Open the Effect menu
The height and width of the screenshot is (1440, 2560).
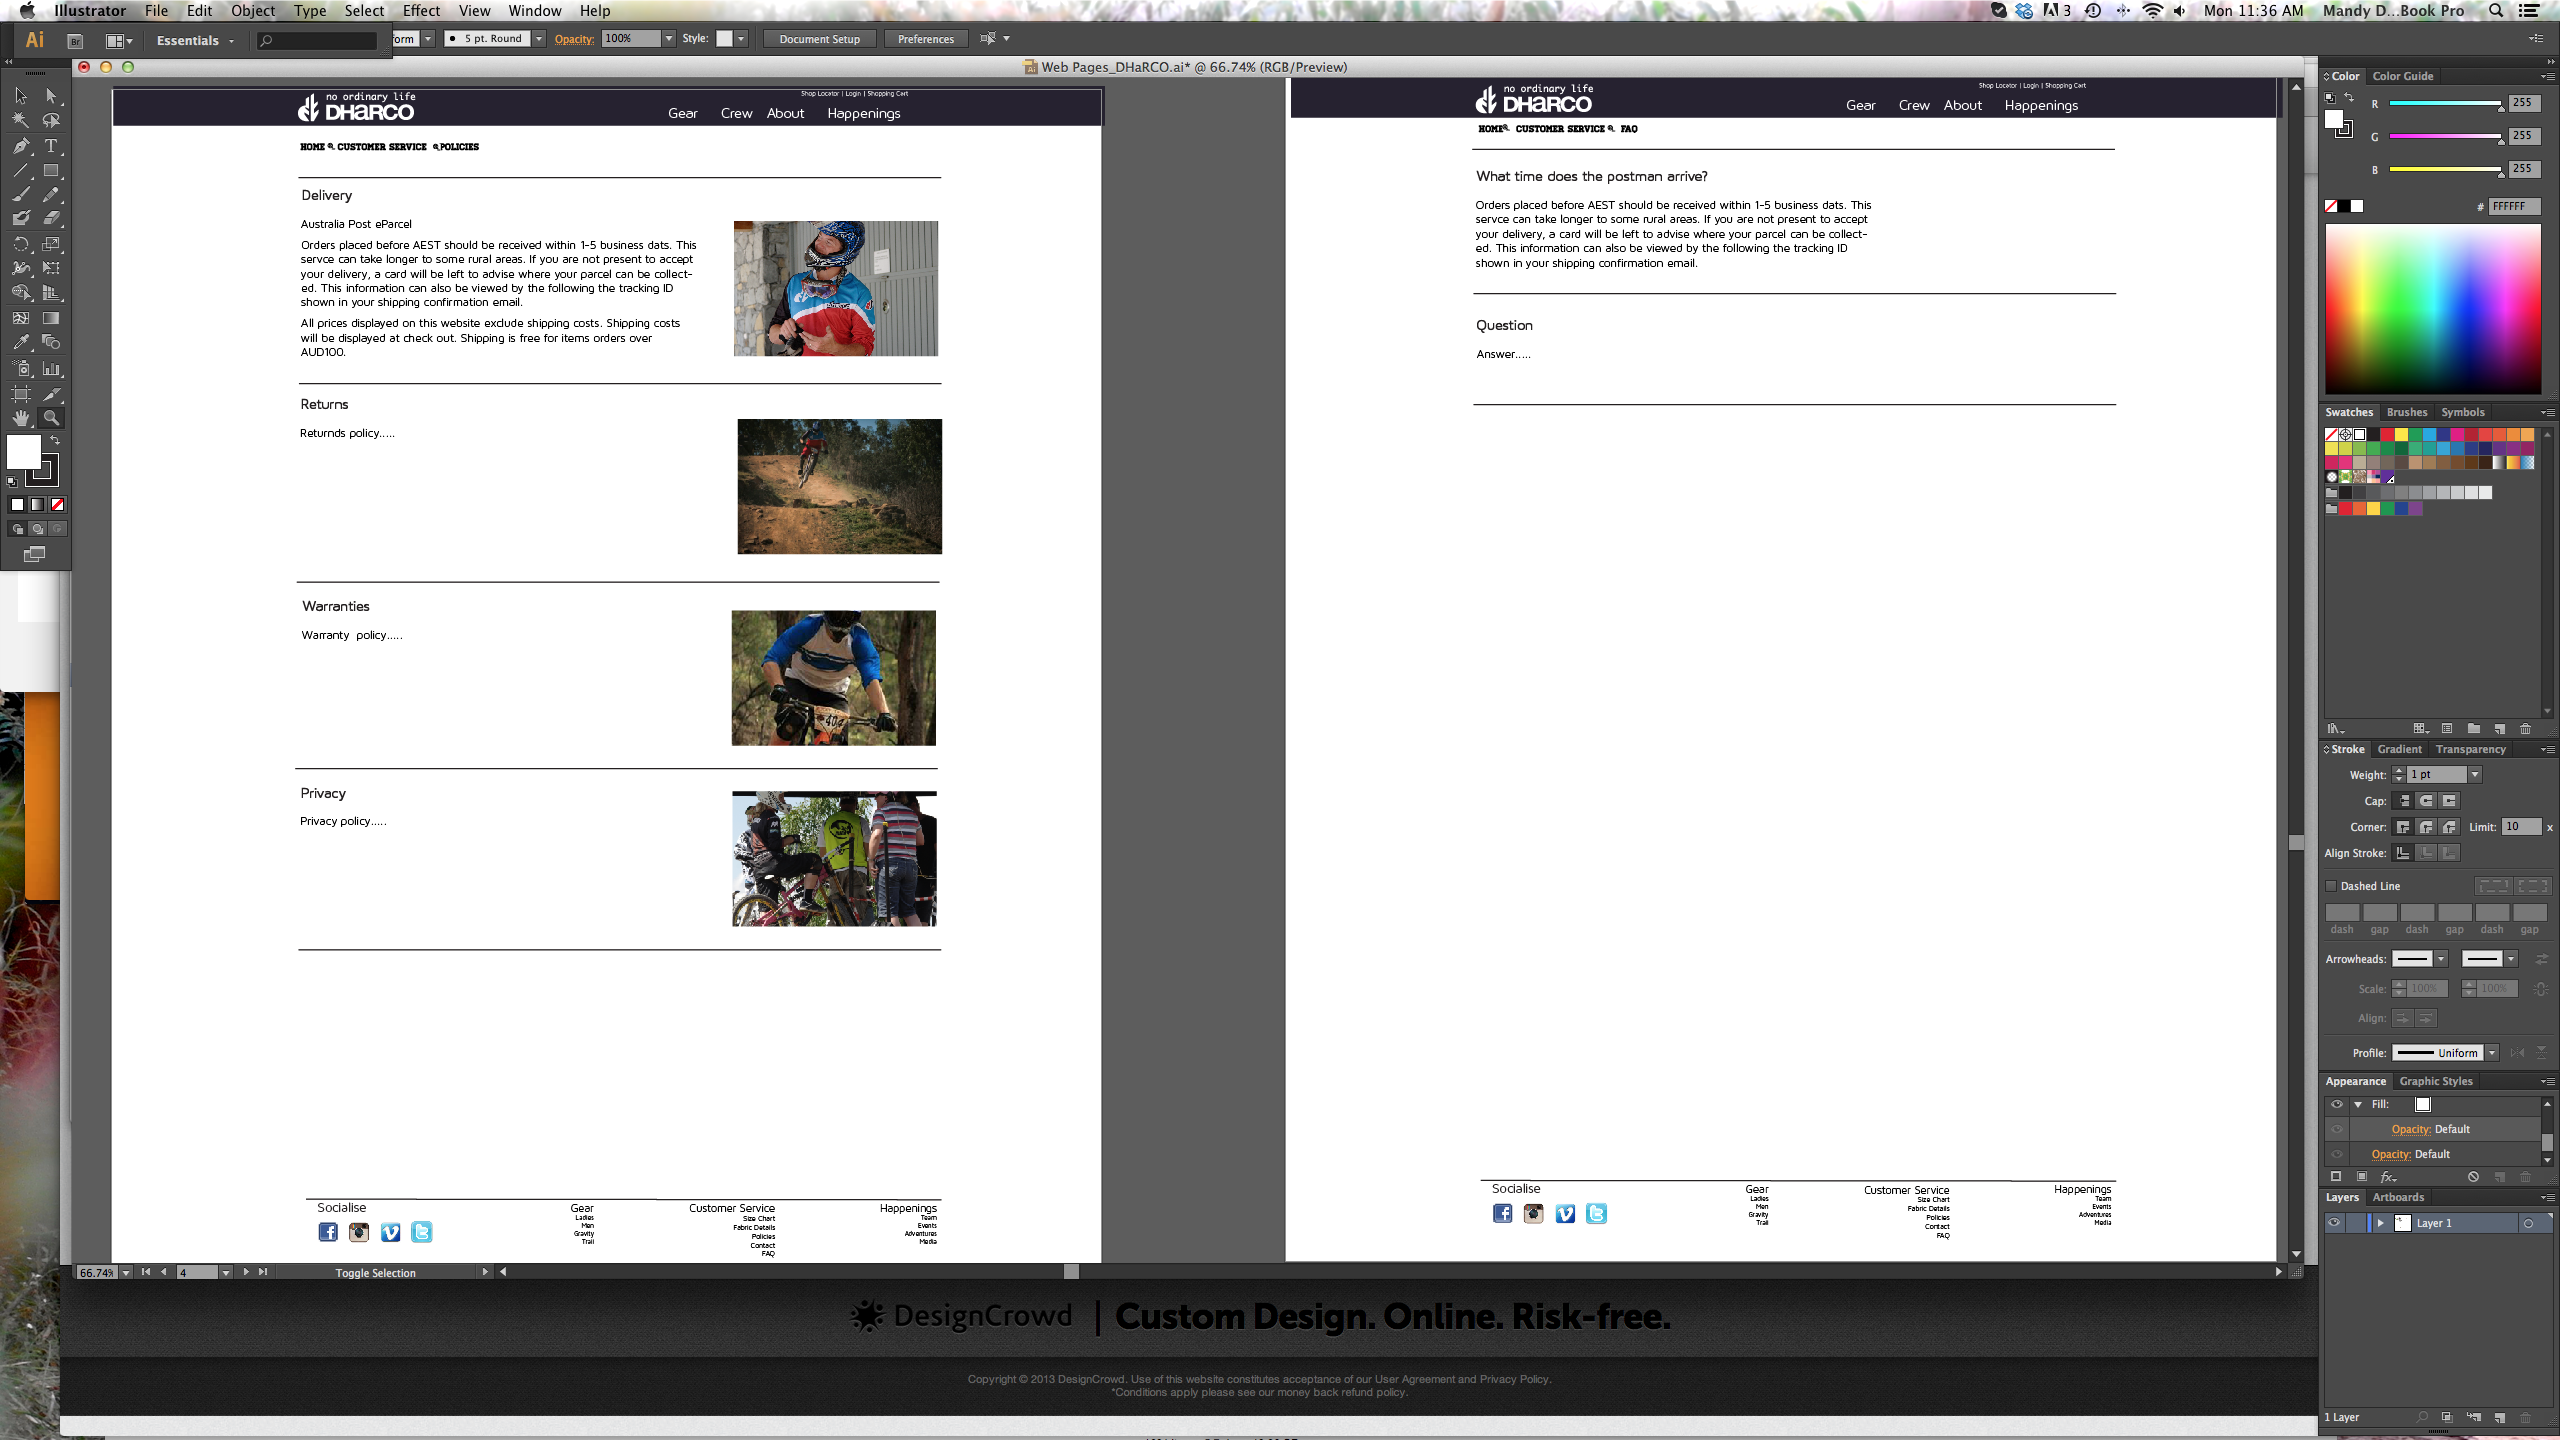coord(421,11)
